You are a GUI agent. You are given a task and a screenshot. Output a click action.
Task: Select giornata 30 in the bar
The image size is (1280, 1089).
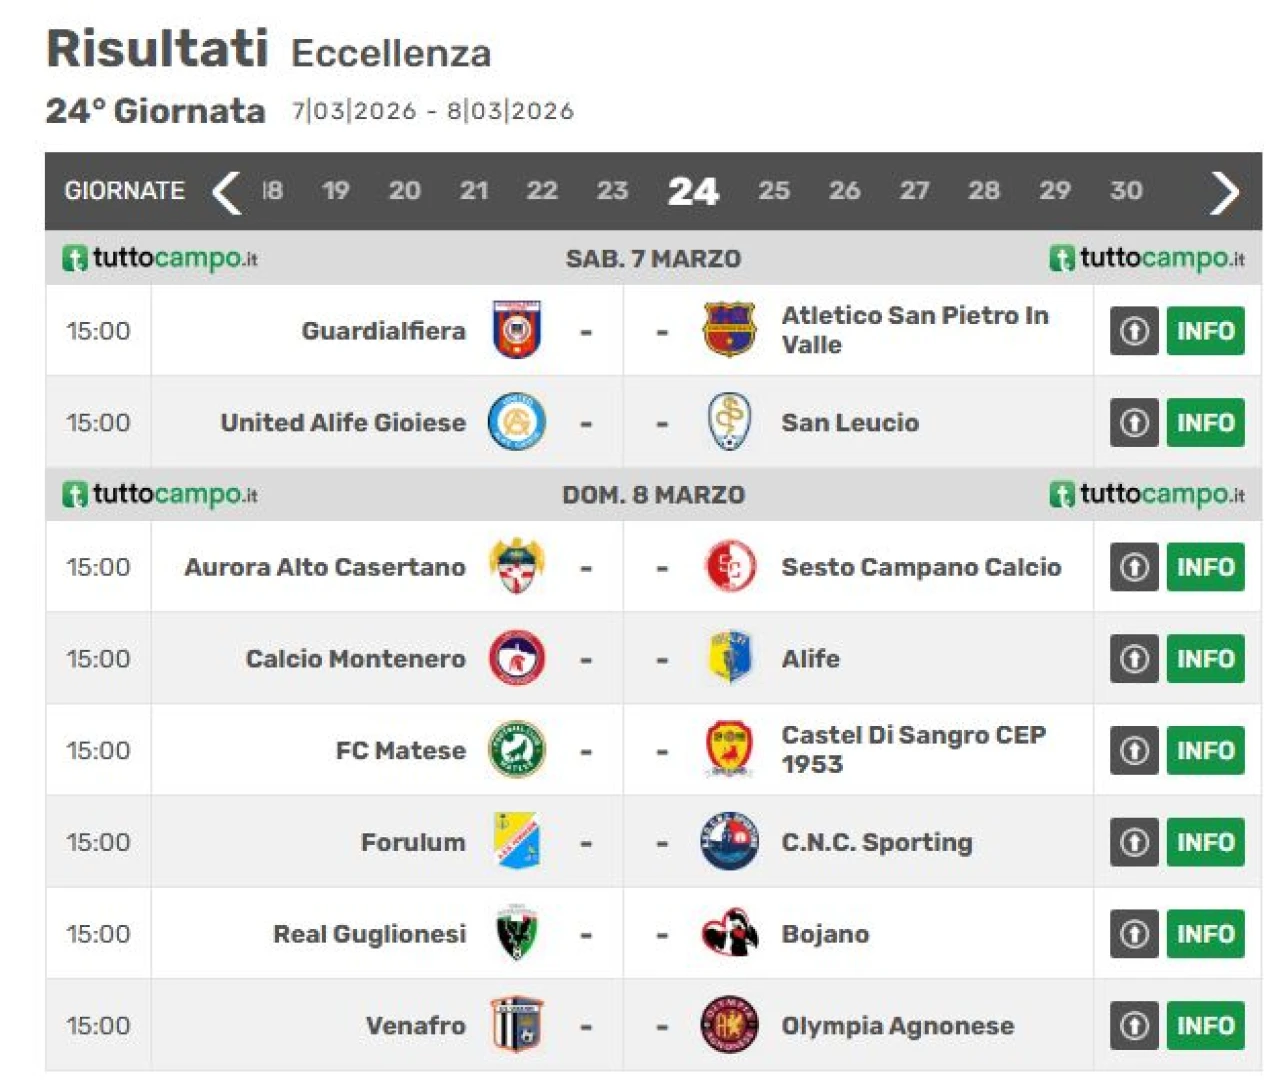pos(1126,191)
